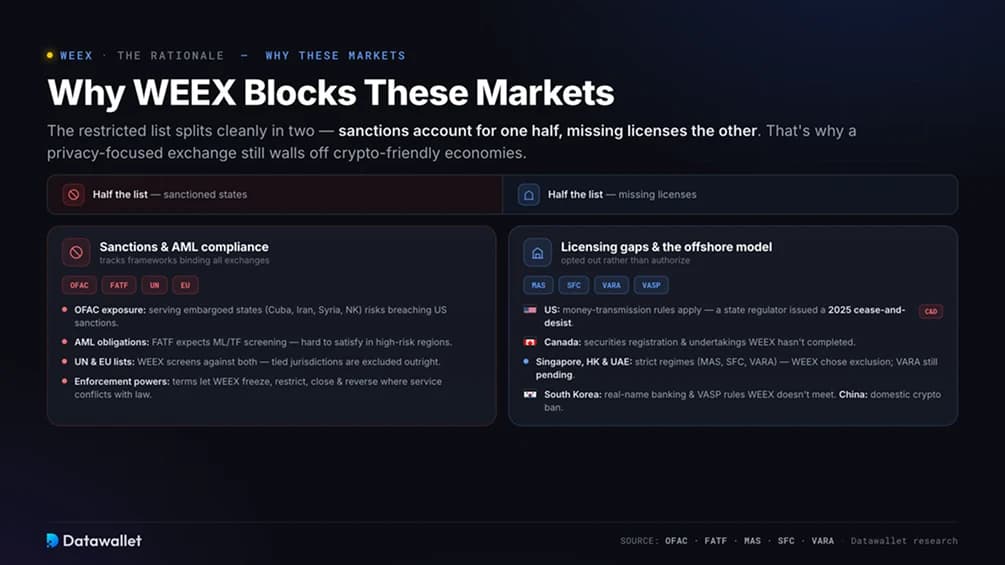1005x565 pixels.
Task: Click the 'Datawallet' wordmark in footer
Action: (102, 541)
